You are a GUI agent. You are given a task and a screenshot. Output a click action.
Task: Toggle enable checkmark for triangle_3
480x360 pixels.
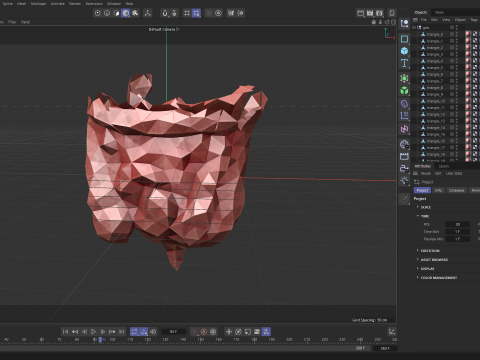(452, 54)
